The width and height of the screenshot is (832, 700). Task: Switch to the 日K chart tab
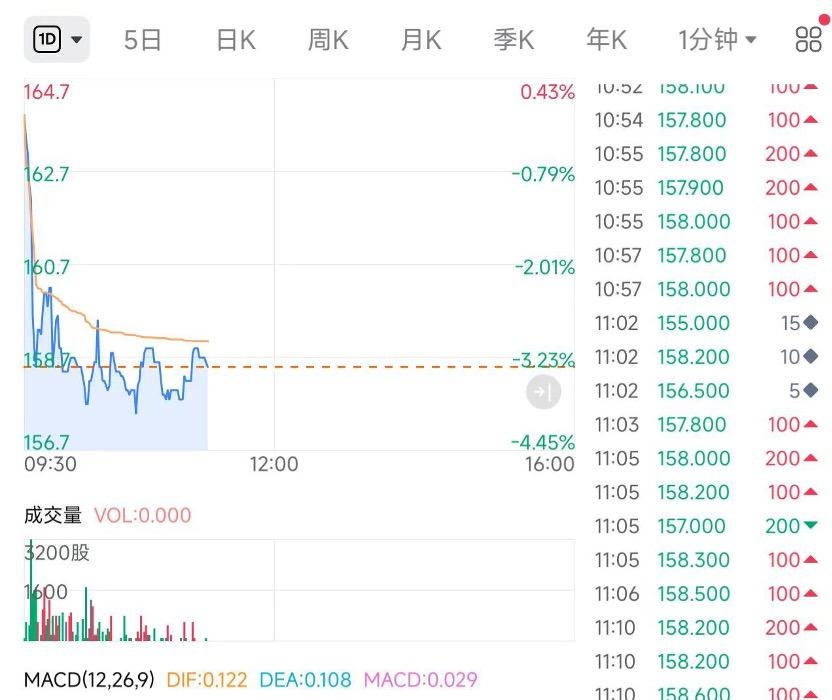[236, 40]
